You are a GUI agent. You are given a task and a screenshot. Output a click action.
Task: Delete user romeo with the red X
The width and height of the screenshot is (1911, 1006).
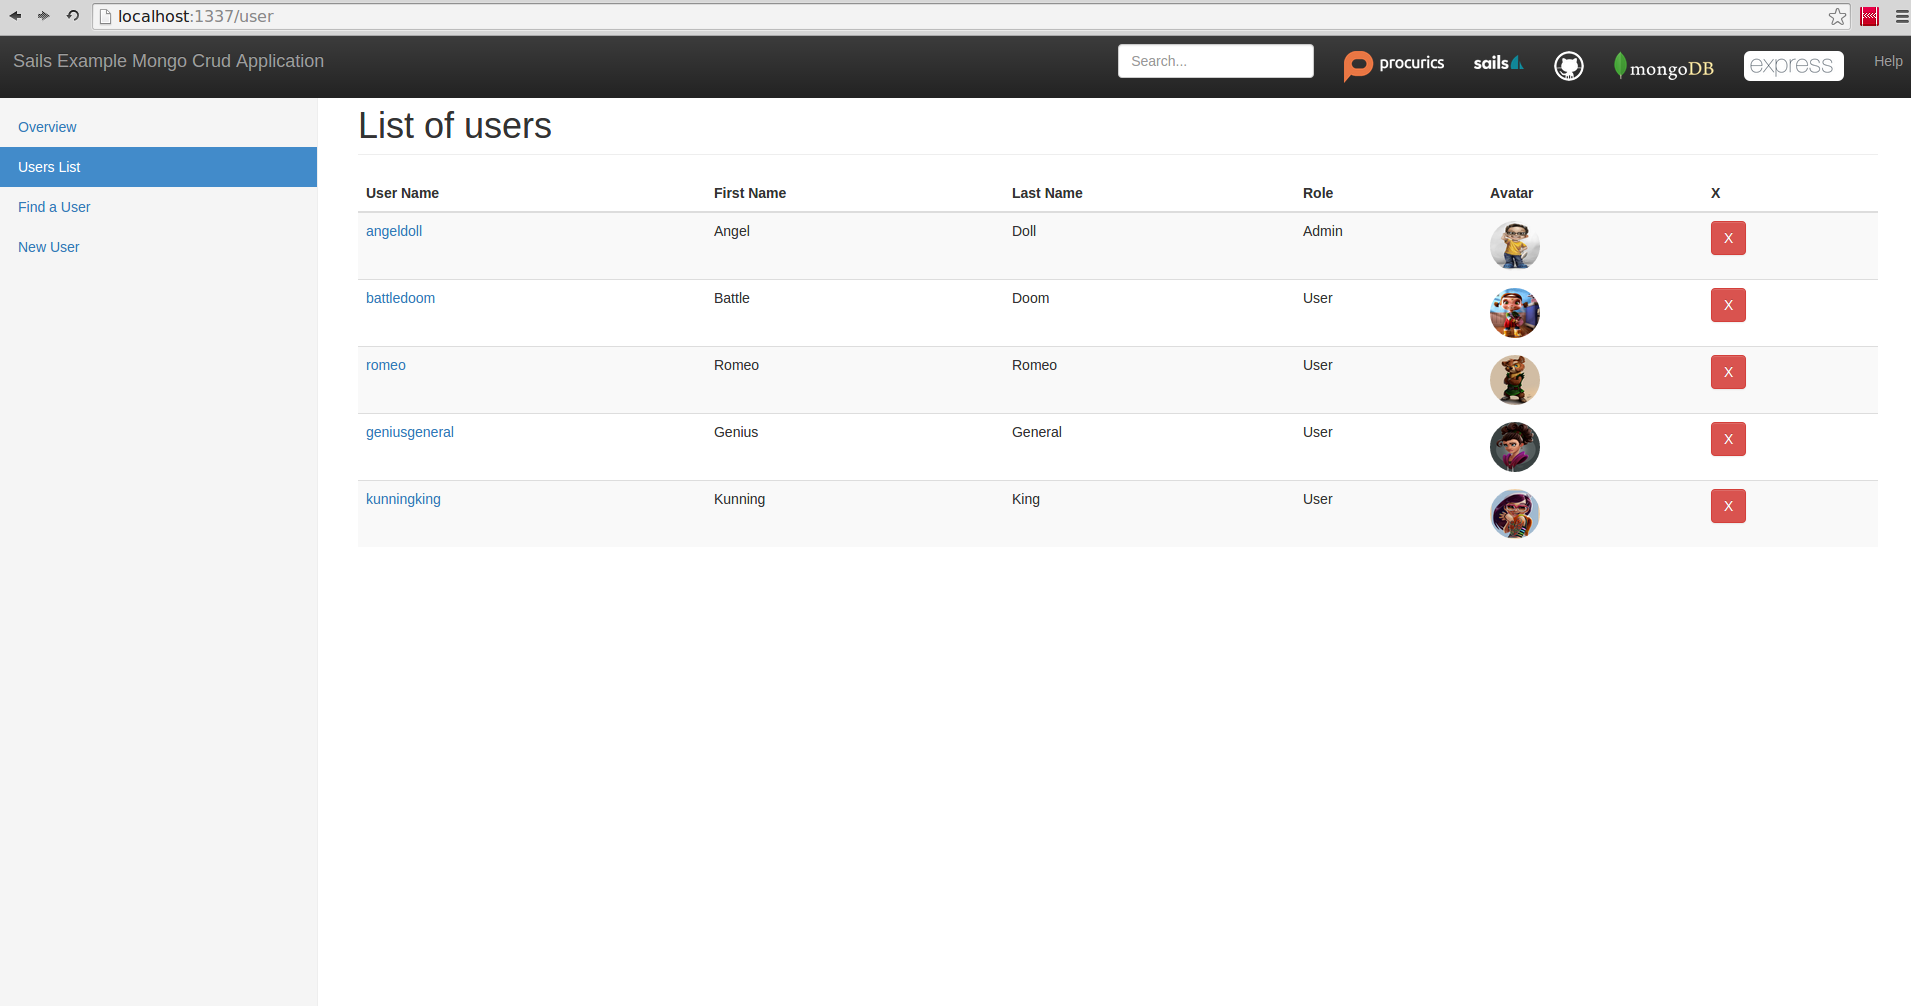point(1728,372)
